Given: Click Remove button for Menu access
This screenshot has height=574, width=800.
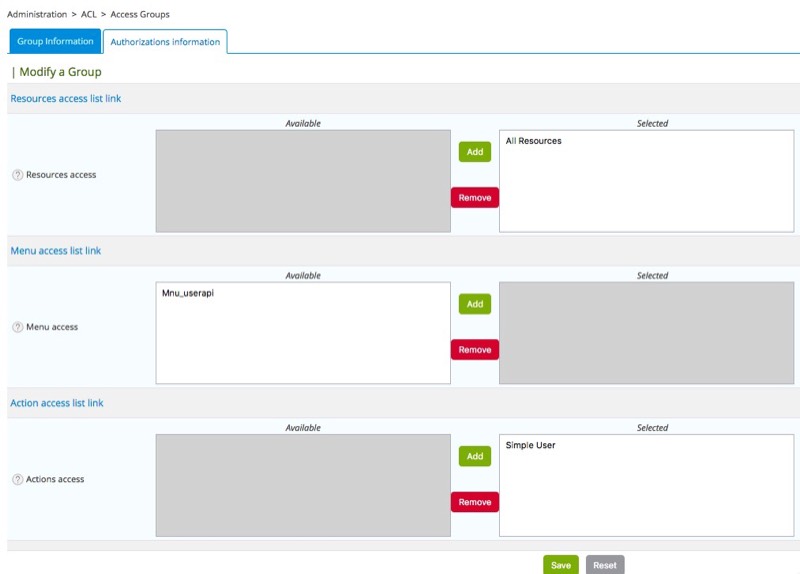Looking at the screenshot, I should tap(475, 350).
